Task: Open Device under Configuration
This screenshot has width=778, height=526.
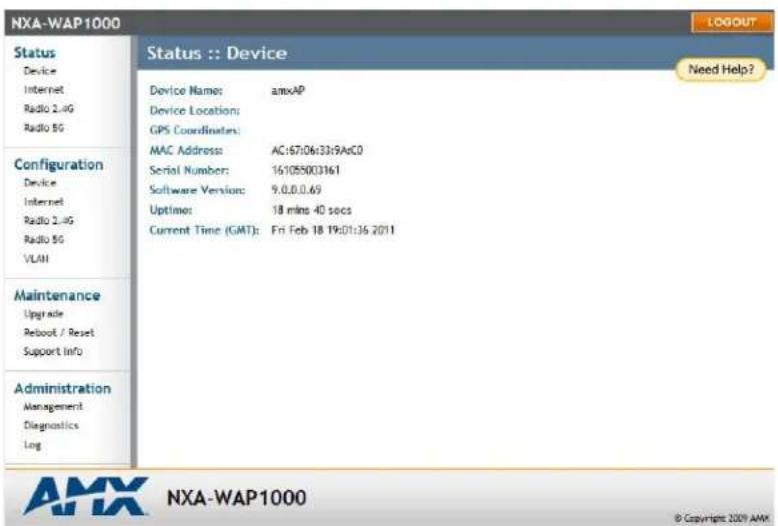Action: coord(40,183)
